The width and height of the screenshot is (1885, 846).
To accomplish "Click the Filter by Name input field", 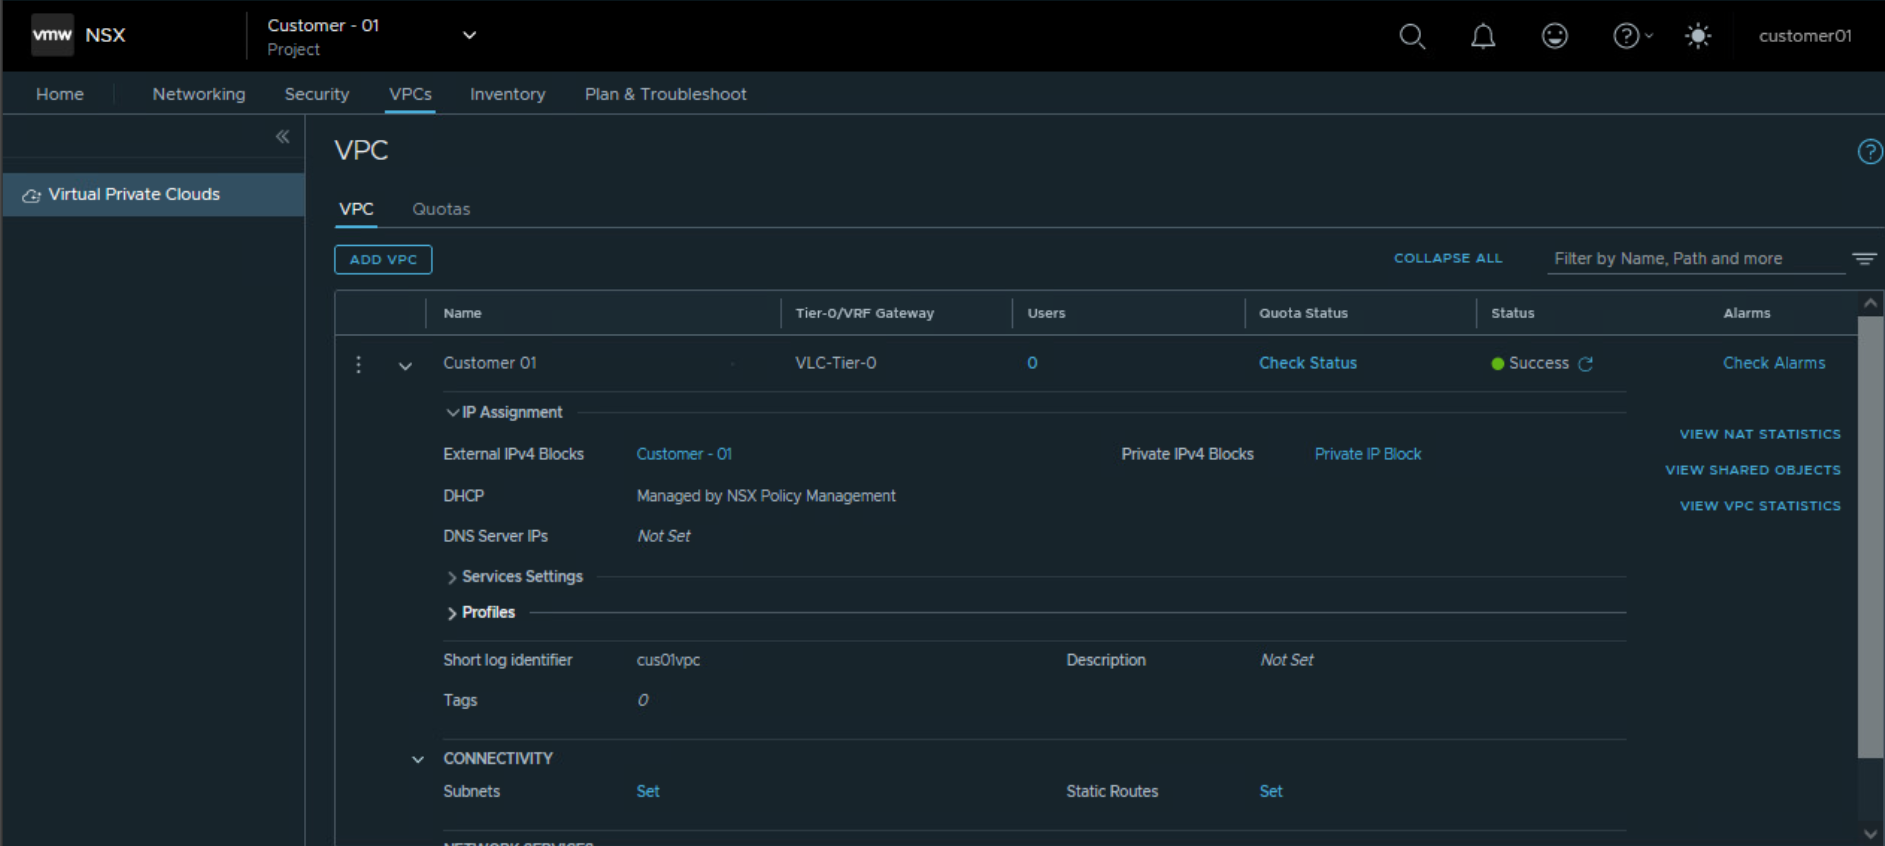I will pyautogui.click(x=1694, y=259).
